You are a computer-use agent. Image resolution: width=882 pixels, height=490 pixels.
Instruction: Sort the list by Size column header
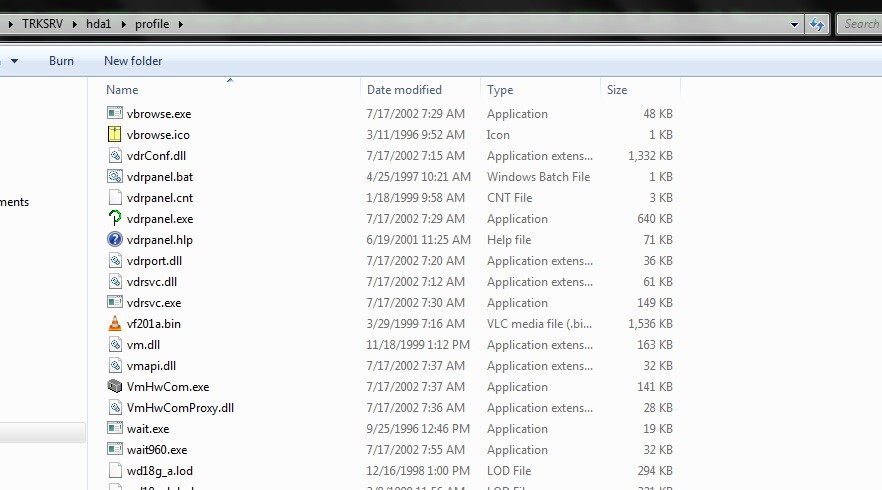tap(617, 90)
